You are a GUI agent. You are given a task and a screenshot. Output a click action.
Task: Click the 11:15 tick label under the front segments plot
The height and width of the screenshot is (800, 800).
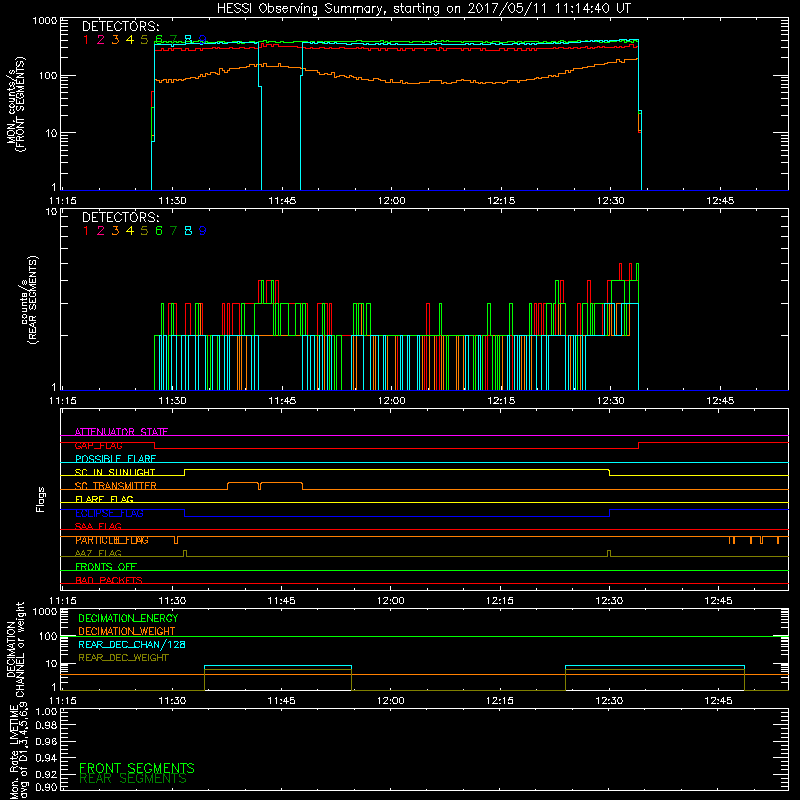(x=63, y=201)
